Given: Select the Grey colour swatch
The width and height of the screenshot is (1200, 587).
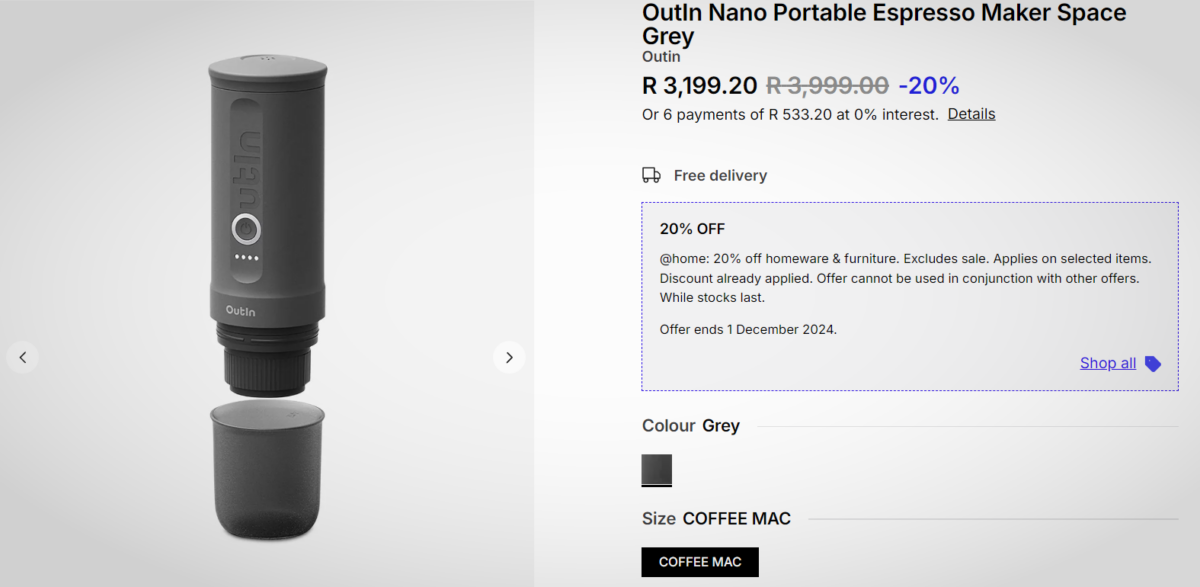Looking at the screenshot, I should coord(657,470).
